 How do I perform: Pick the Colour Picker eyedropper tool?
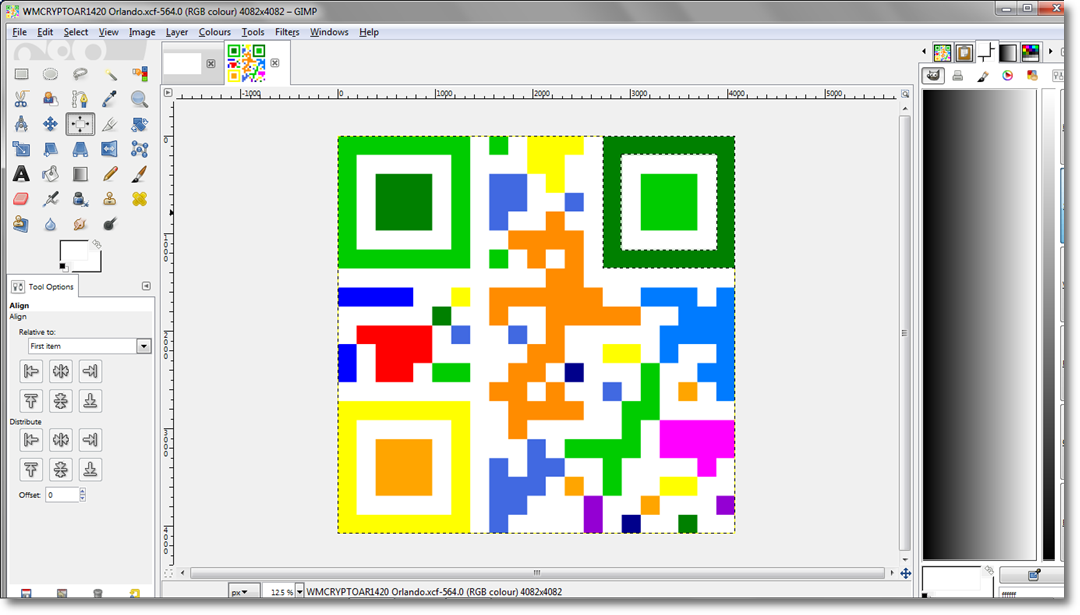coord(110,99)
